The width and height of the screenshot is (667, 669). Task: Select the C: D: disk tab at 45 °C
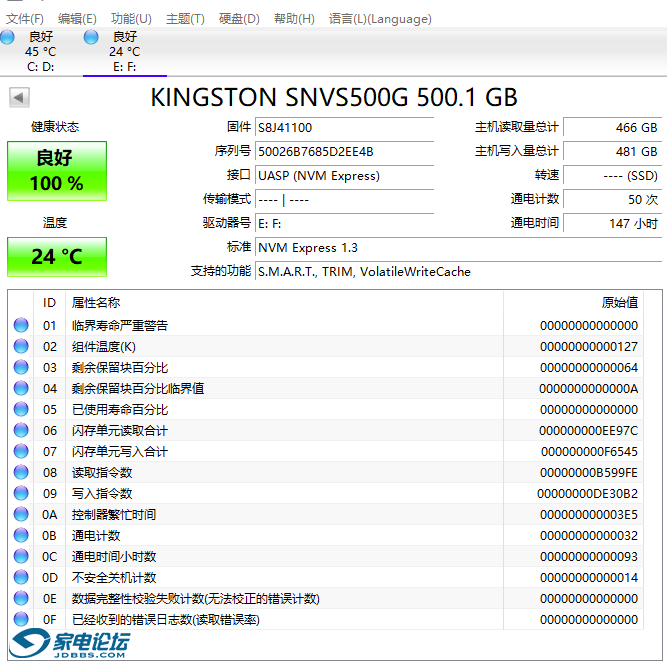[41, 52]
